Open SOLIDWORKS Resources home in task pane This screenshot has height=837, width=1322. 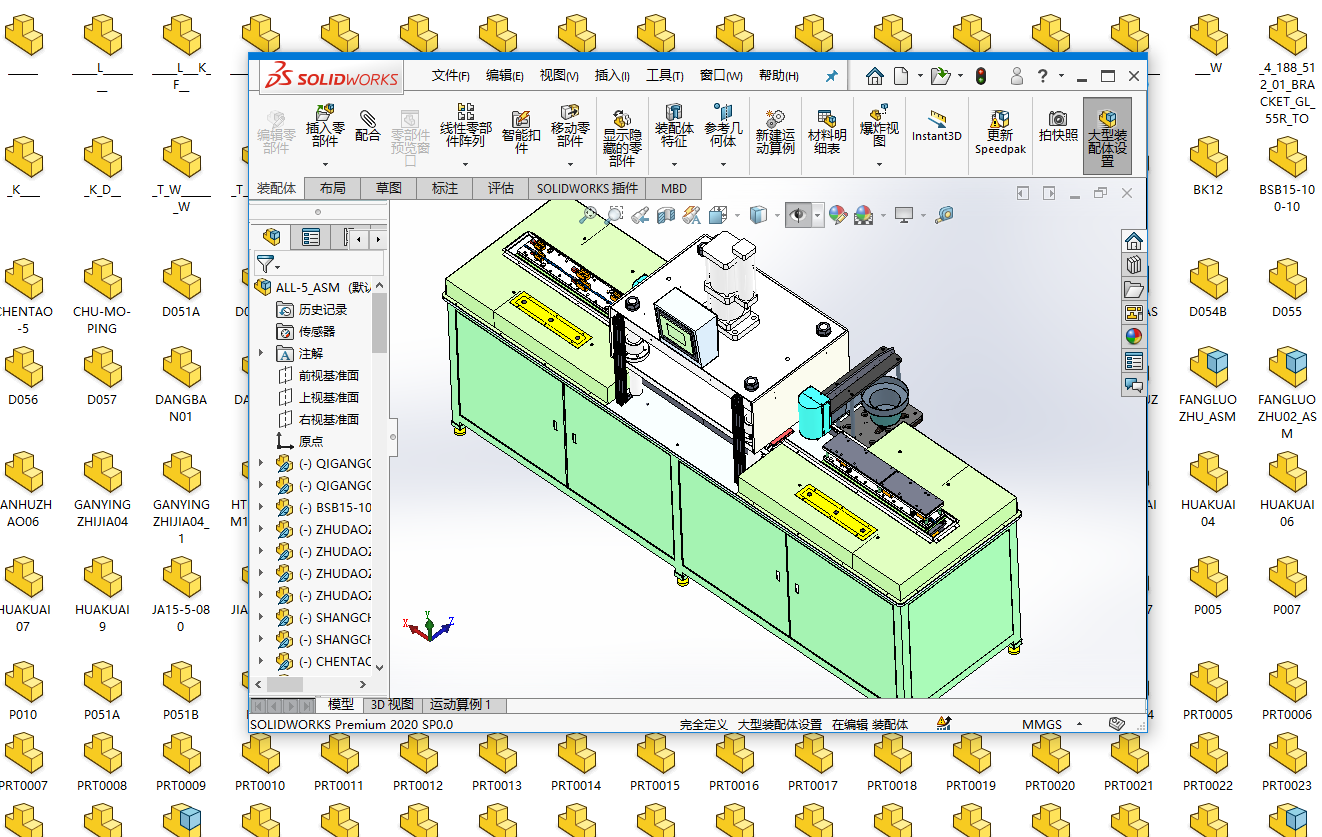(1134, 241)
